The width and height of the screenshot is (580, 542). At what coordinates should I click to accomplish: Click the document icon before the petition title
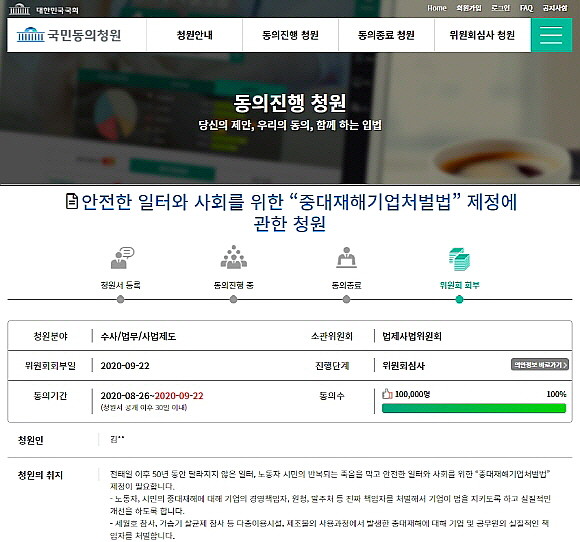tap(72, 201)
